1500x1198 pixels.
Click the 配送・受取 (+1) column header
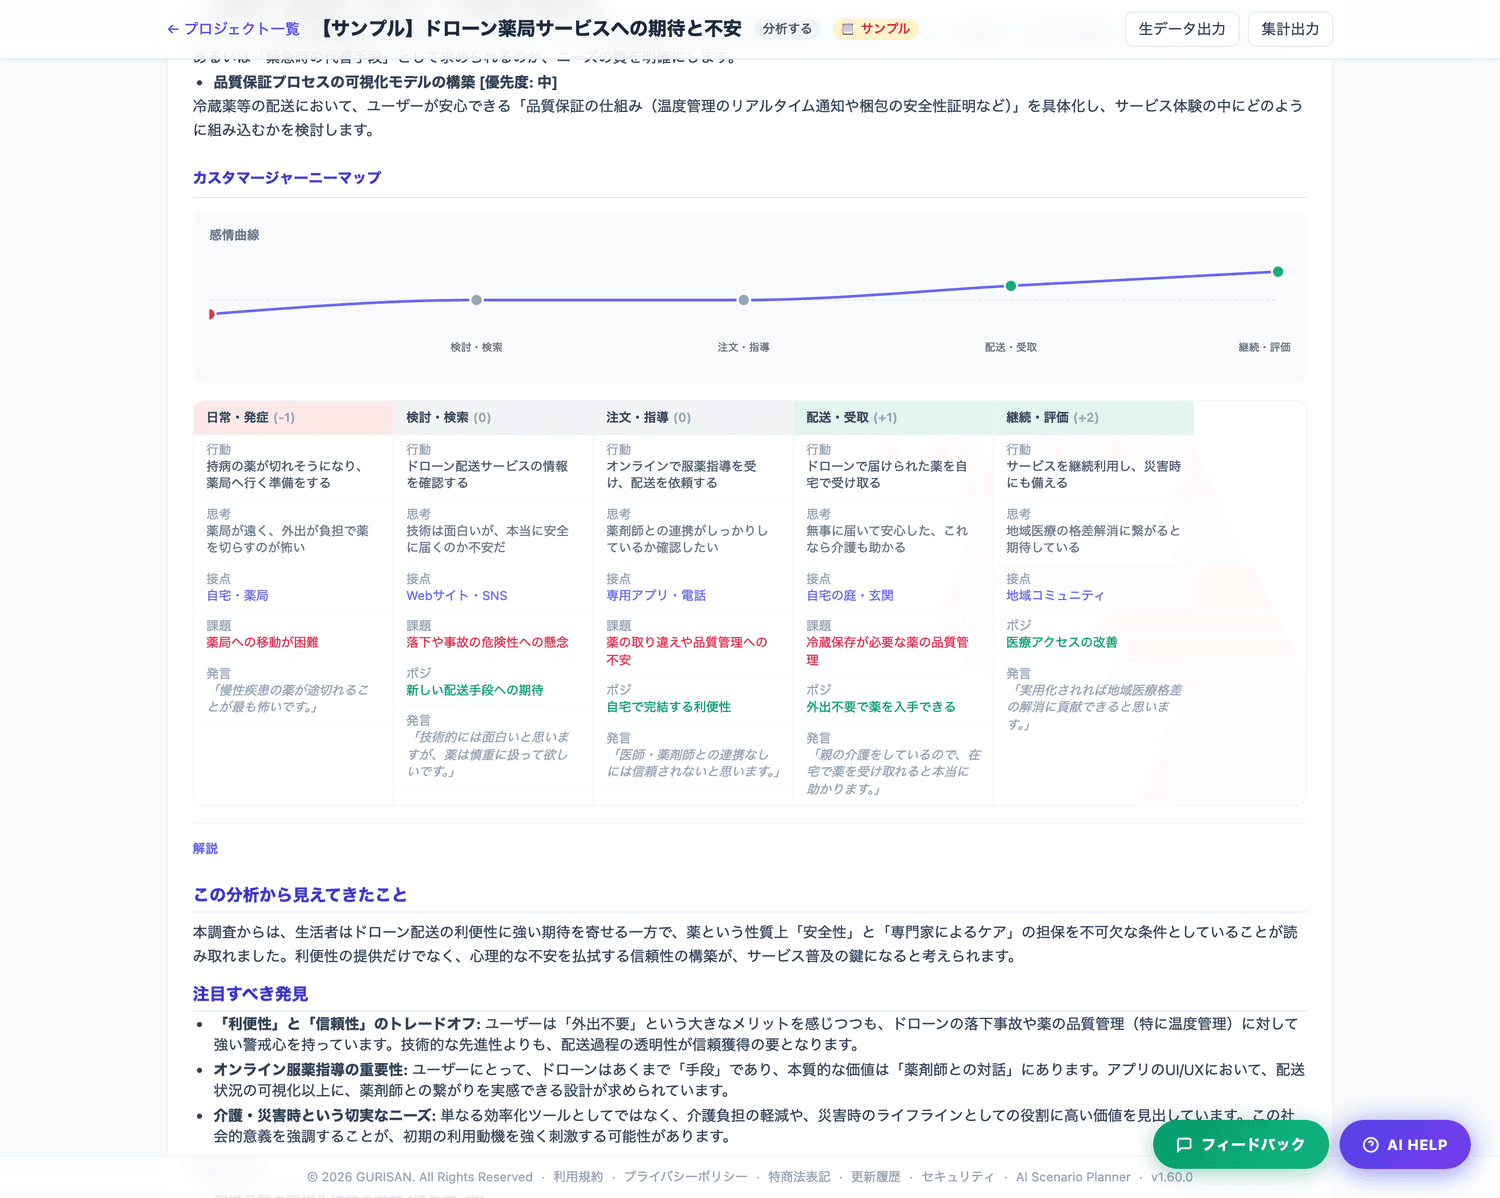click(893, 417)
